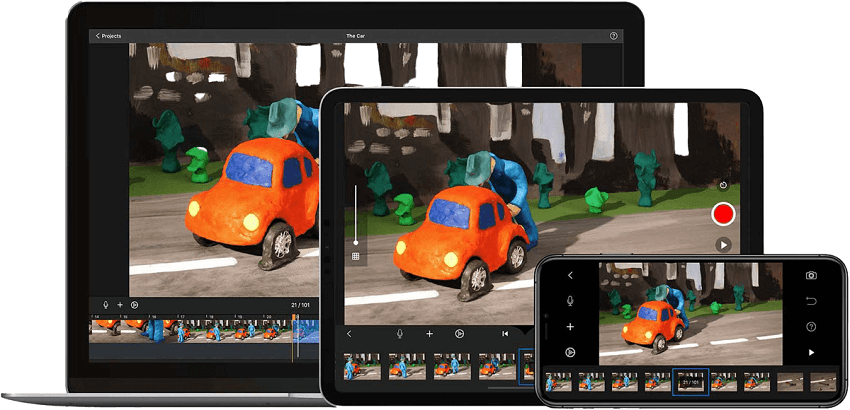The width and height of the screenshot is (850, 410).
Task: Select the blue highlighted frame on laptop timeline
Action: click(x=307, y=330)
